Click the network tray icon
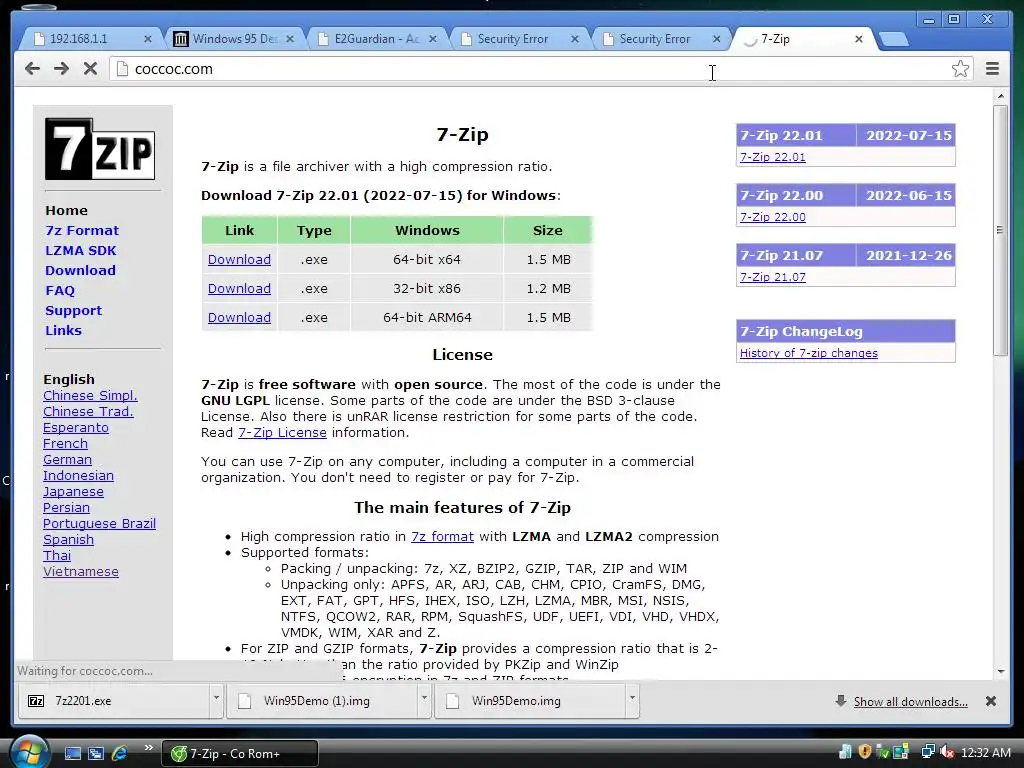The width and height of the screenshot is (1024, 768). (927, 752)
